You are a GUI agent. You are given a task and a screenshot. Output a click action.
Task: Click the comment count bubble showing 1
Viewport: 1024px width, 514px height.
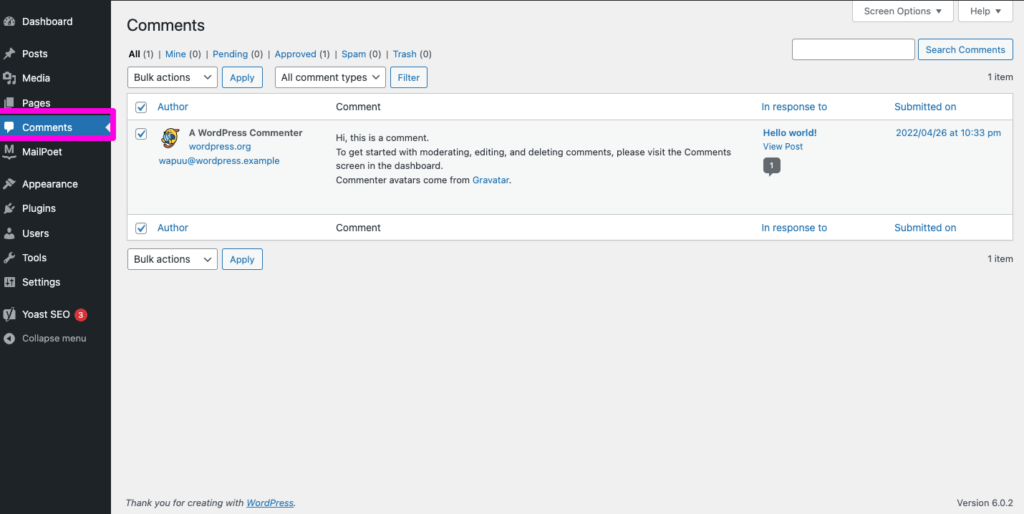(x=771, y=167)
